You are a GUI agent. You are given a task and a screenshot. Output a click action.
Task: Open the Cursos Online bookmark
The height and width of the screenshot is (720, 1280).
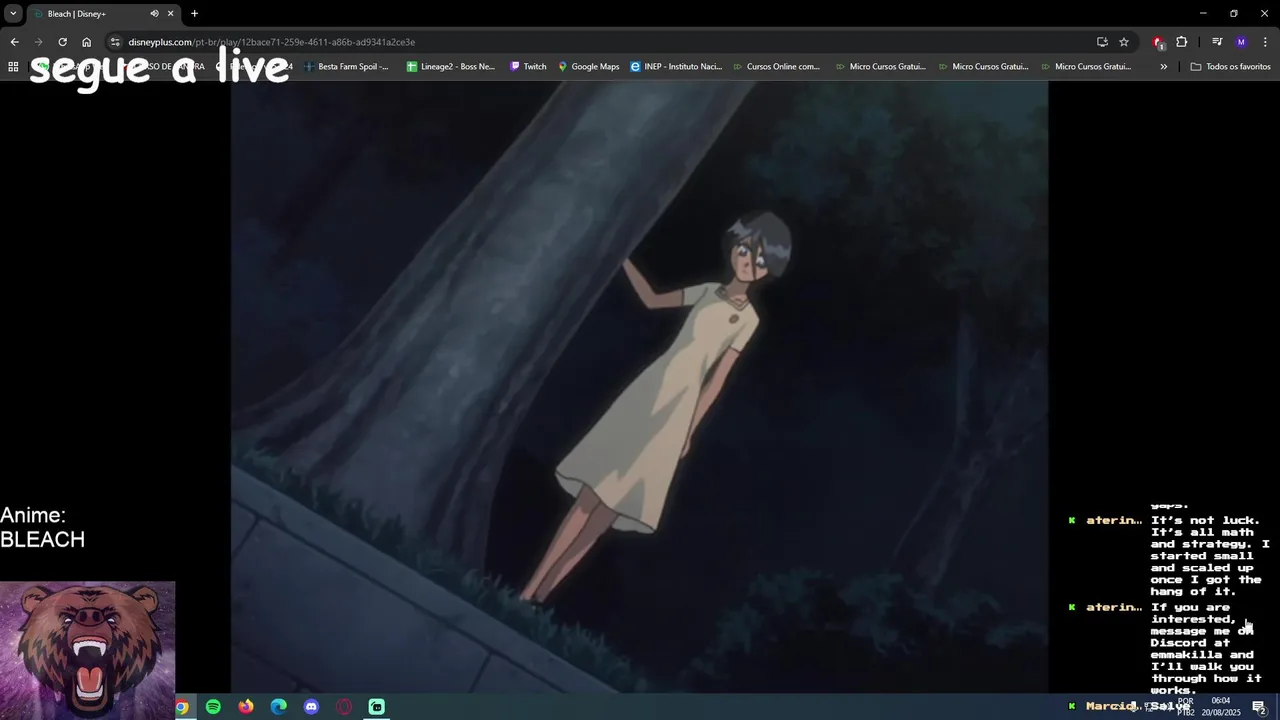tap(776, 67)
